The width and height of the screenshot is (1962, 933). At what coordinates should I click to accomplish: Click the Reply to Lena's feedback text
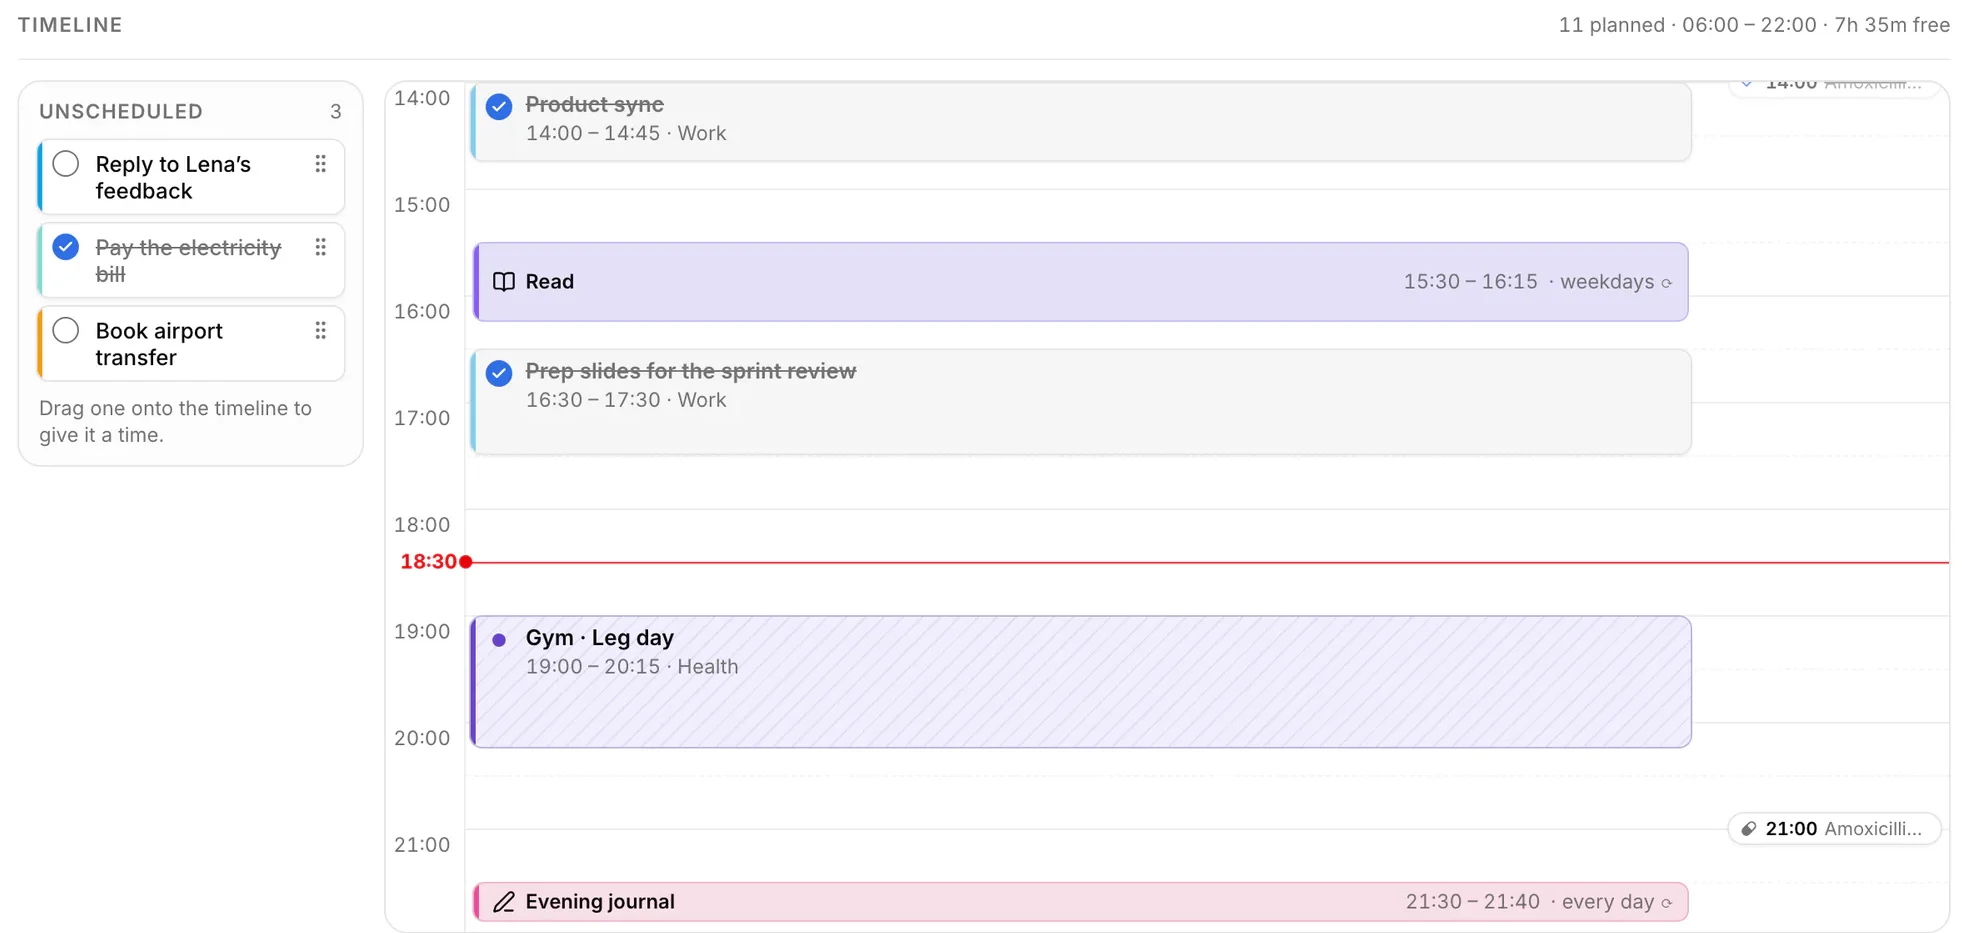[173, 178]
